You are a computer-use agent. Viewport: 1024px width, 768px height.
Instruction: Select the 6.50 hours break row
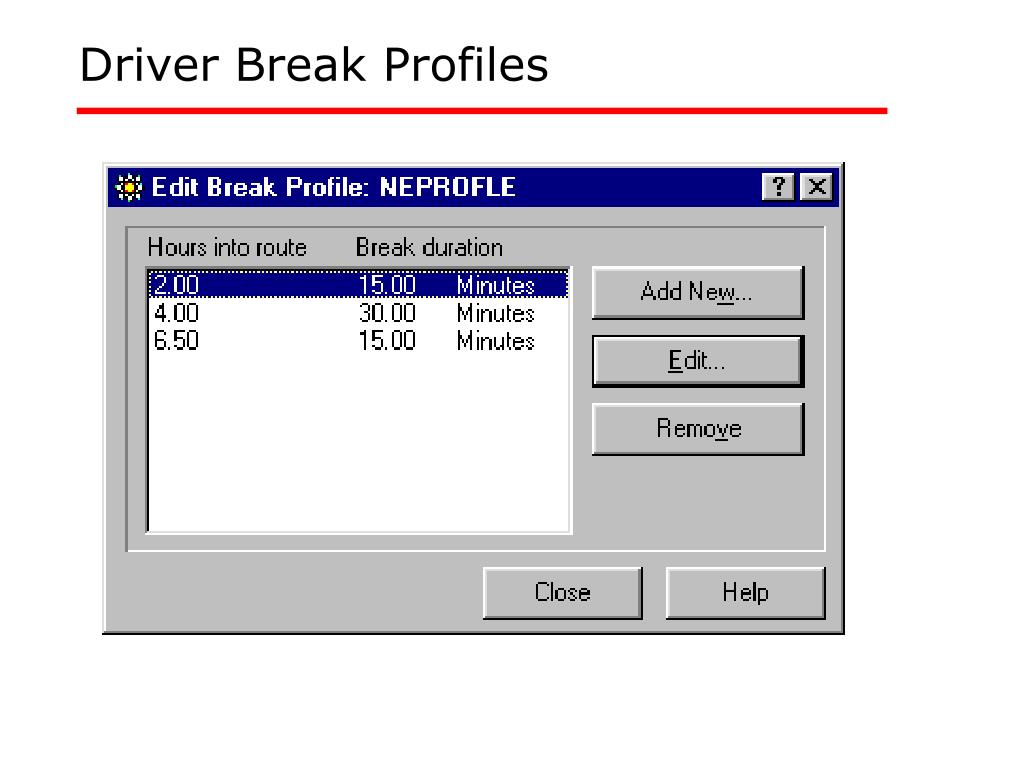(x=358, y=341)
